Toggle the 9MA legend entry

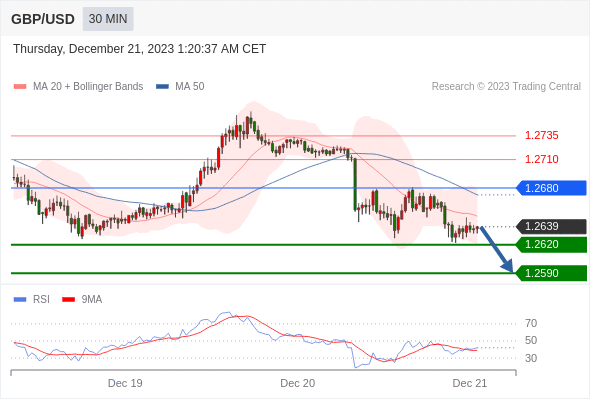(x=82, y=300)
